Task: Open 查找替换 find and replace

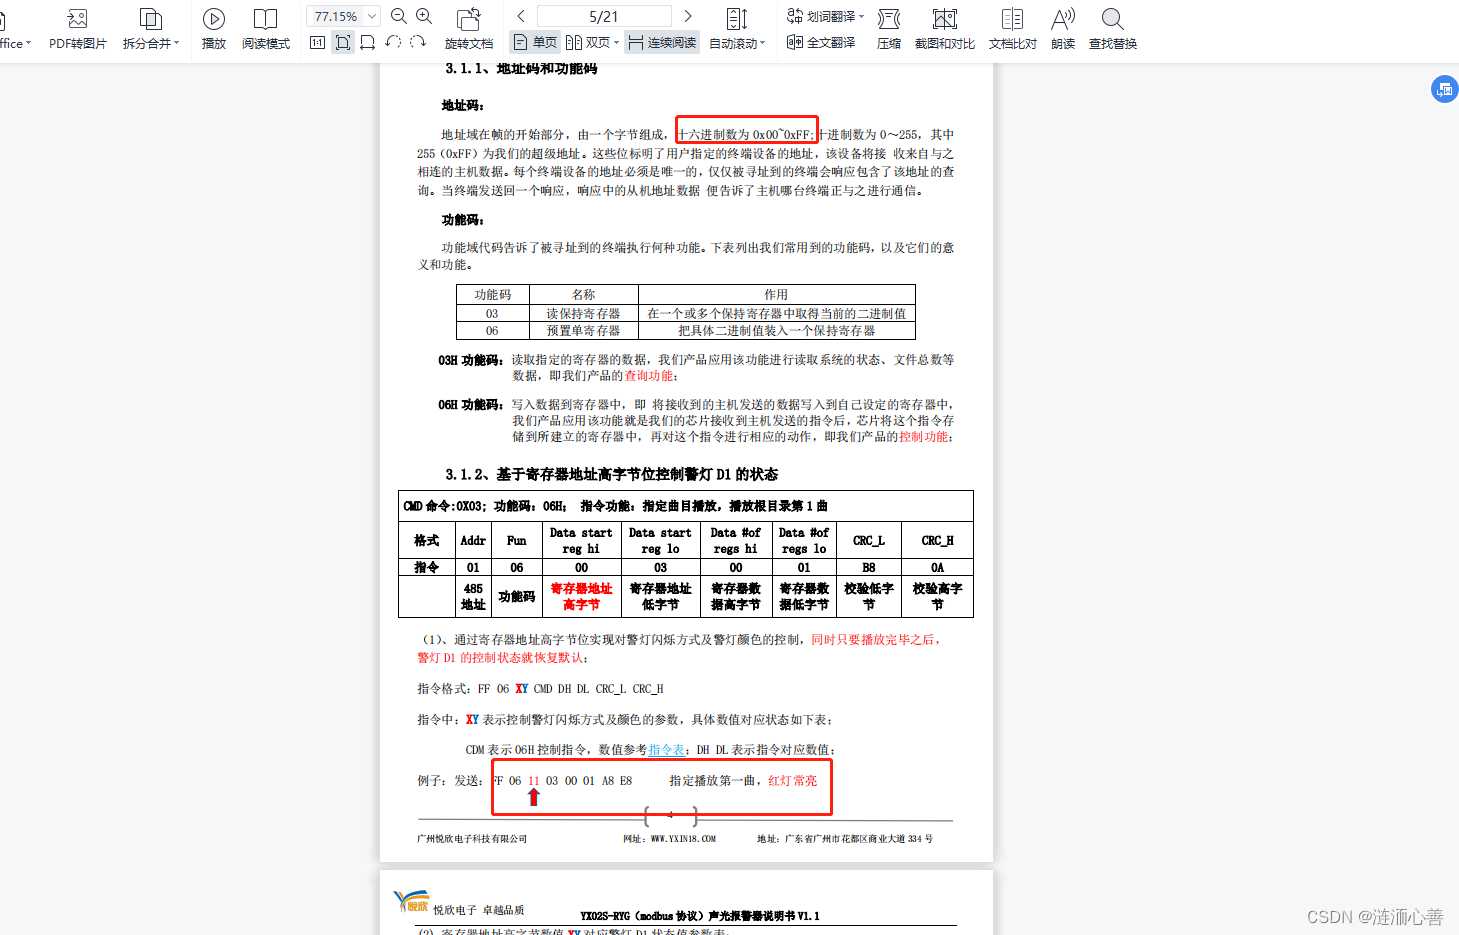Action: coord(1113,29)
